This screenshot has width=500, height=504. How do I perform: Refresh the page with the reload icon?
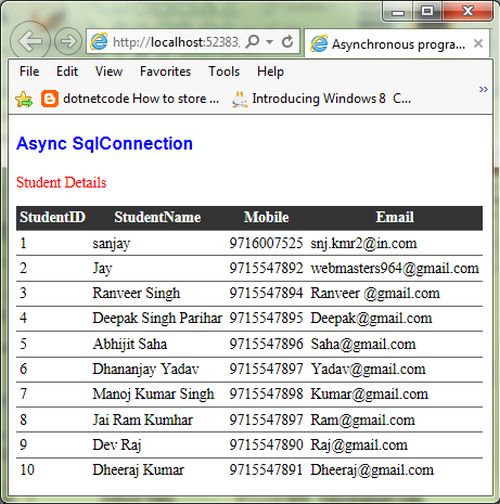[287, 42]
